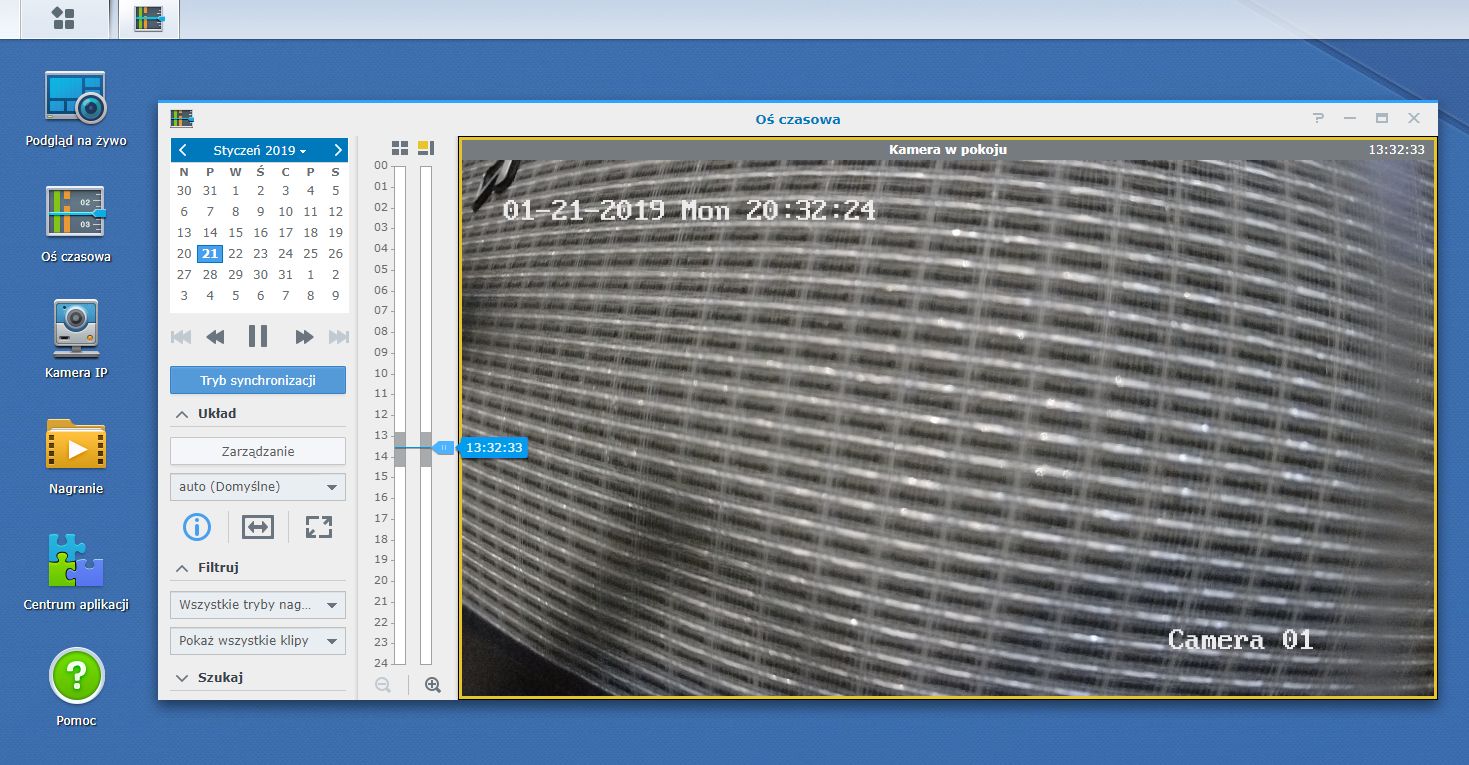Screen dimensions: 1469x765
Task: Select the yellow layout icon above the timeline
Action: click(426, 148)
